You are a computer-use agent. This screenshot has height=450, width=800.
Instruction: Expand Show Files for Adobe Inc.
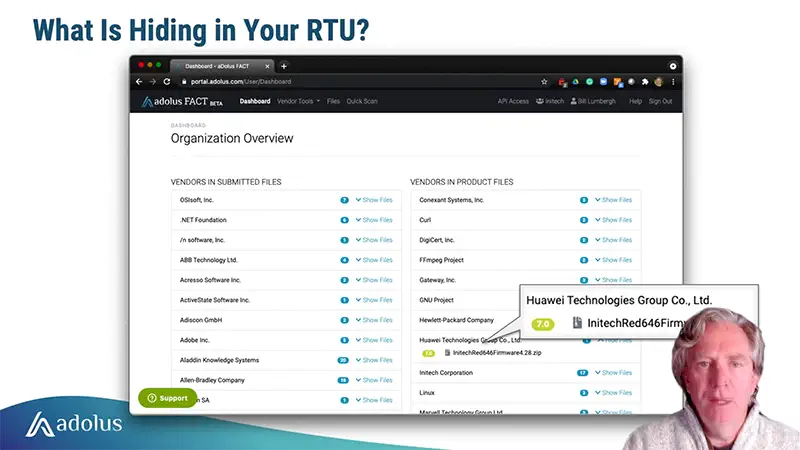point(374,340)
